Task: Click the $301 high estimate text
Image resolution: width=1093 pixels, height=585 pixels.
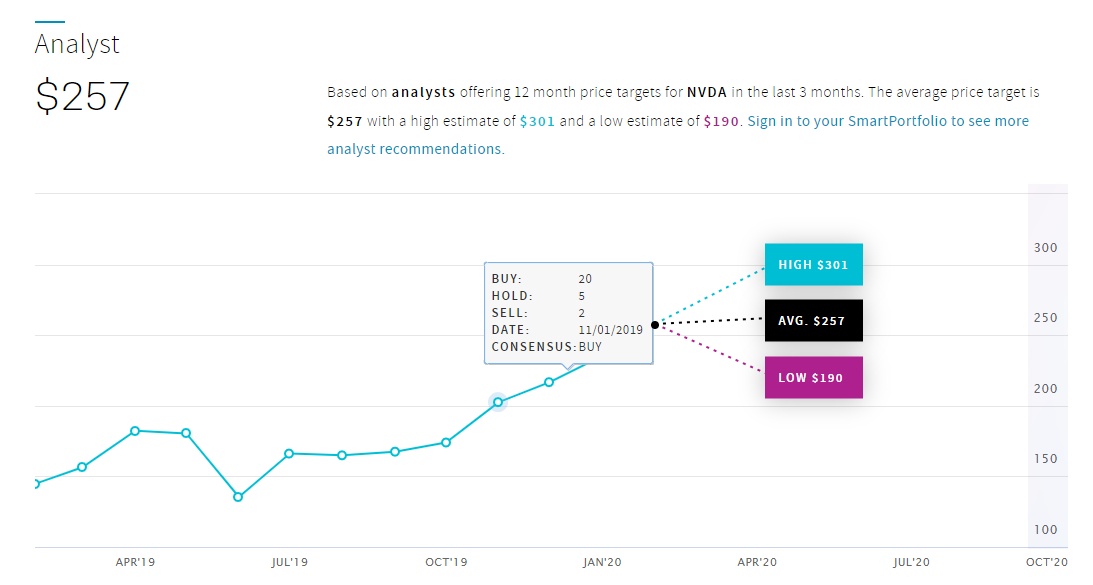Action: 536,121
